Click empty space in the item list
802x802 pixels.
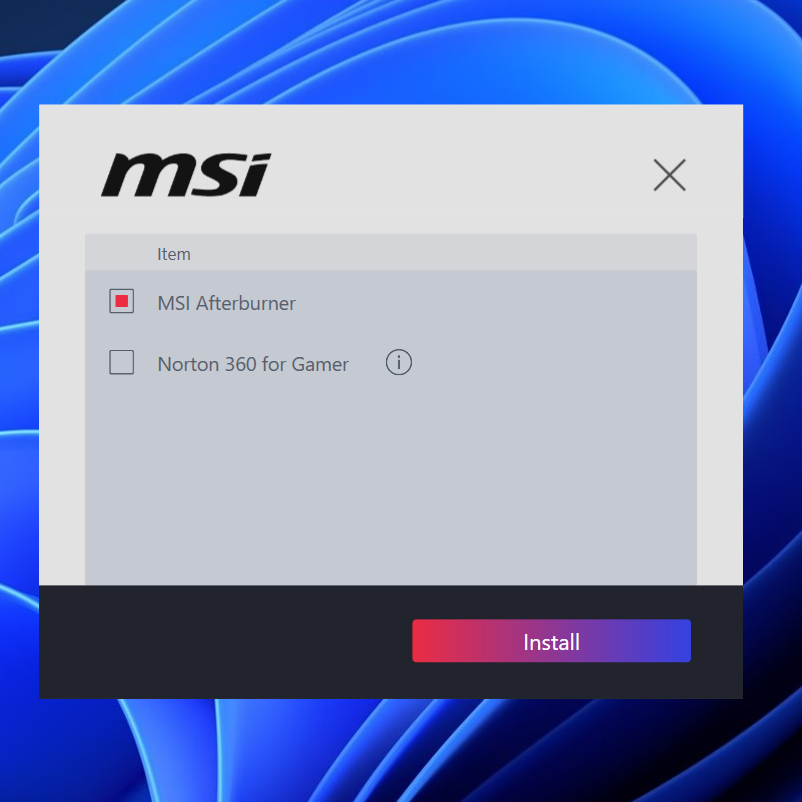[x=390, y=480]
